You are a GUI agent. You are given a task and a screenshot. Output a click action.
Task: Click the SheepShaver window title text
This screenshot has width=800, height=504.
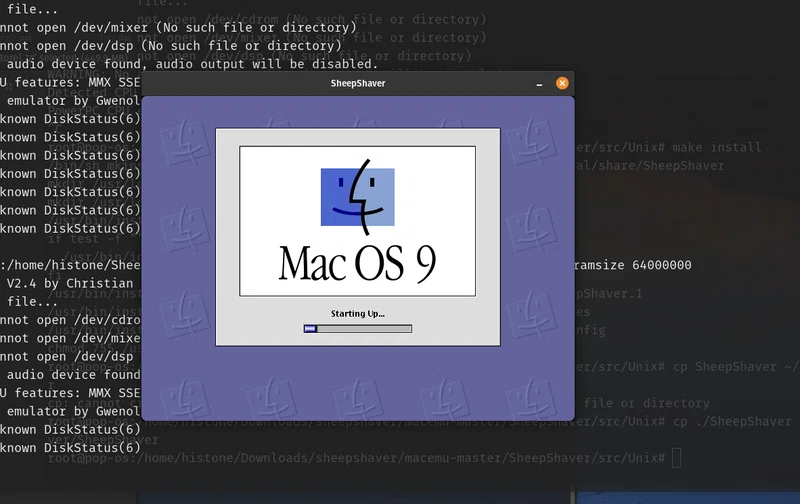pos(358,83)
